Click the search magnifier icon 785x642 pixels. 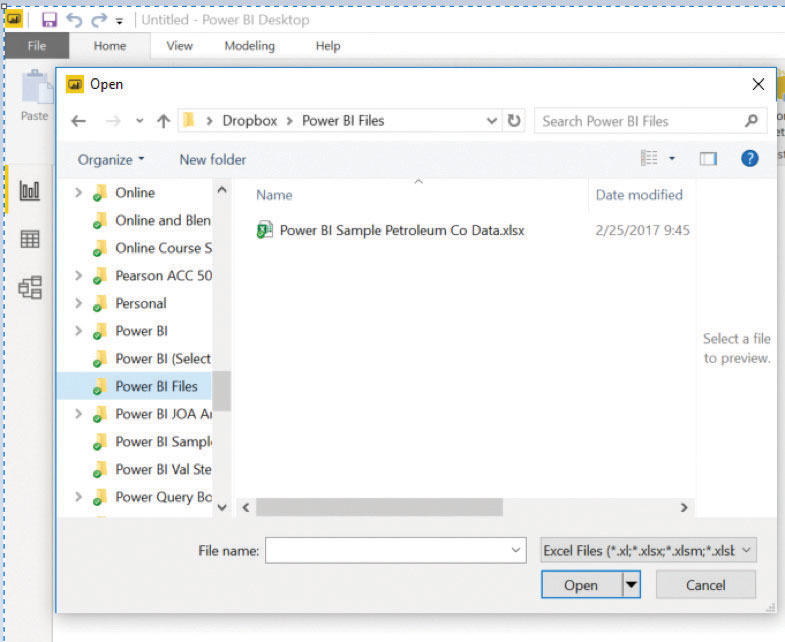pyautogui.click(x=751, y=121)
